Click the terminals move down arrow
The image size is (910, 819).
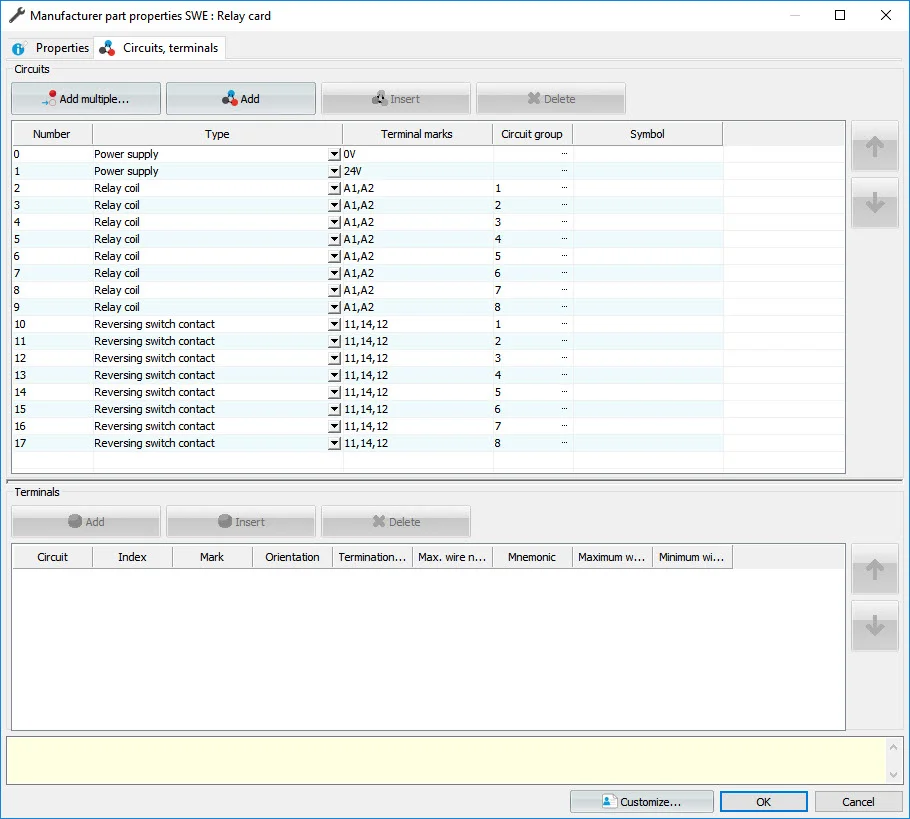(x=874, y=626)
